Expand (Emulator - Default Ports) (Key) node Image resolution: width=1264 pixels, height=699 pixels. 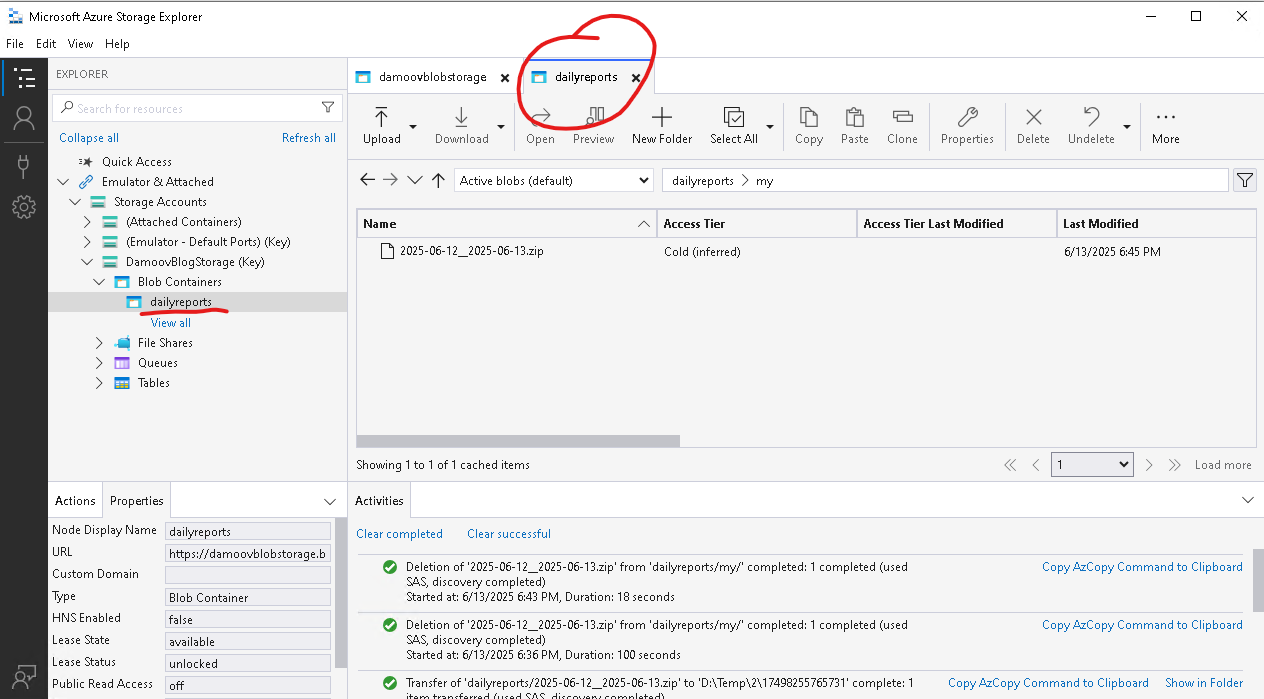(x=87, y=242)
